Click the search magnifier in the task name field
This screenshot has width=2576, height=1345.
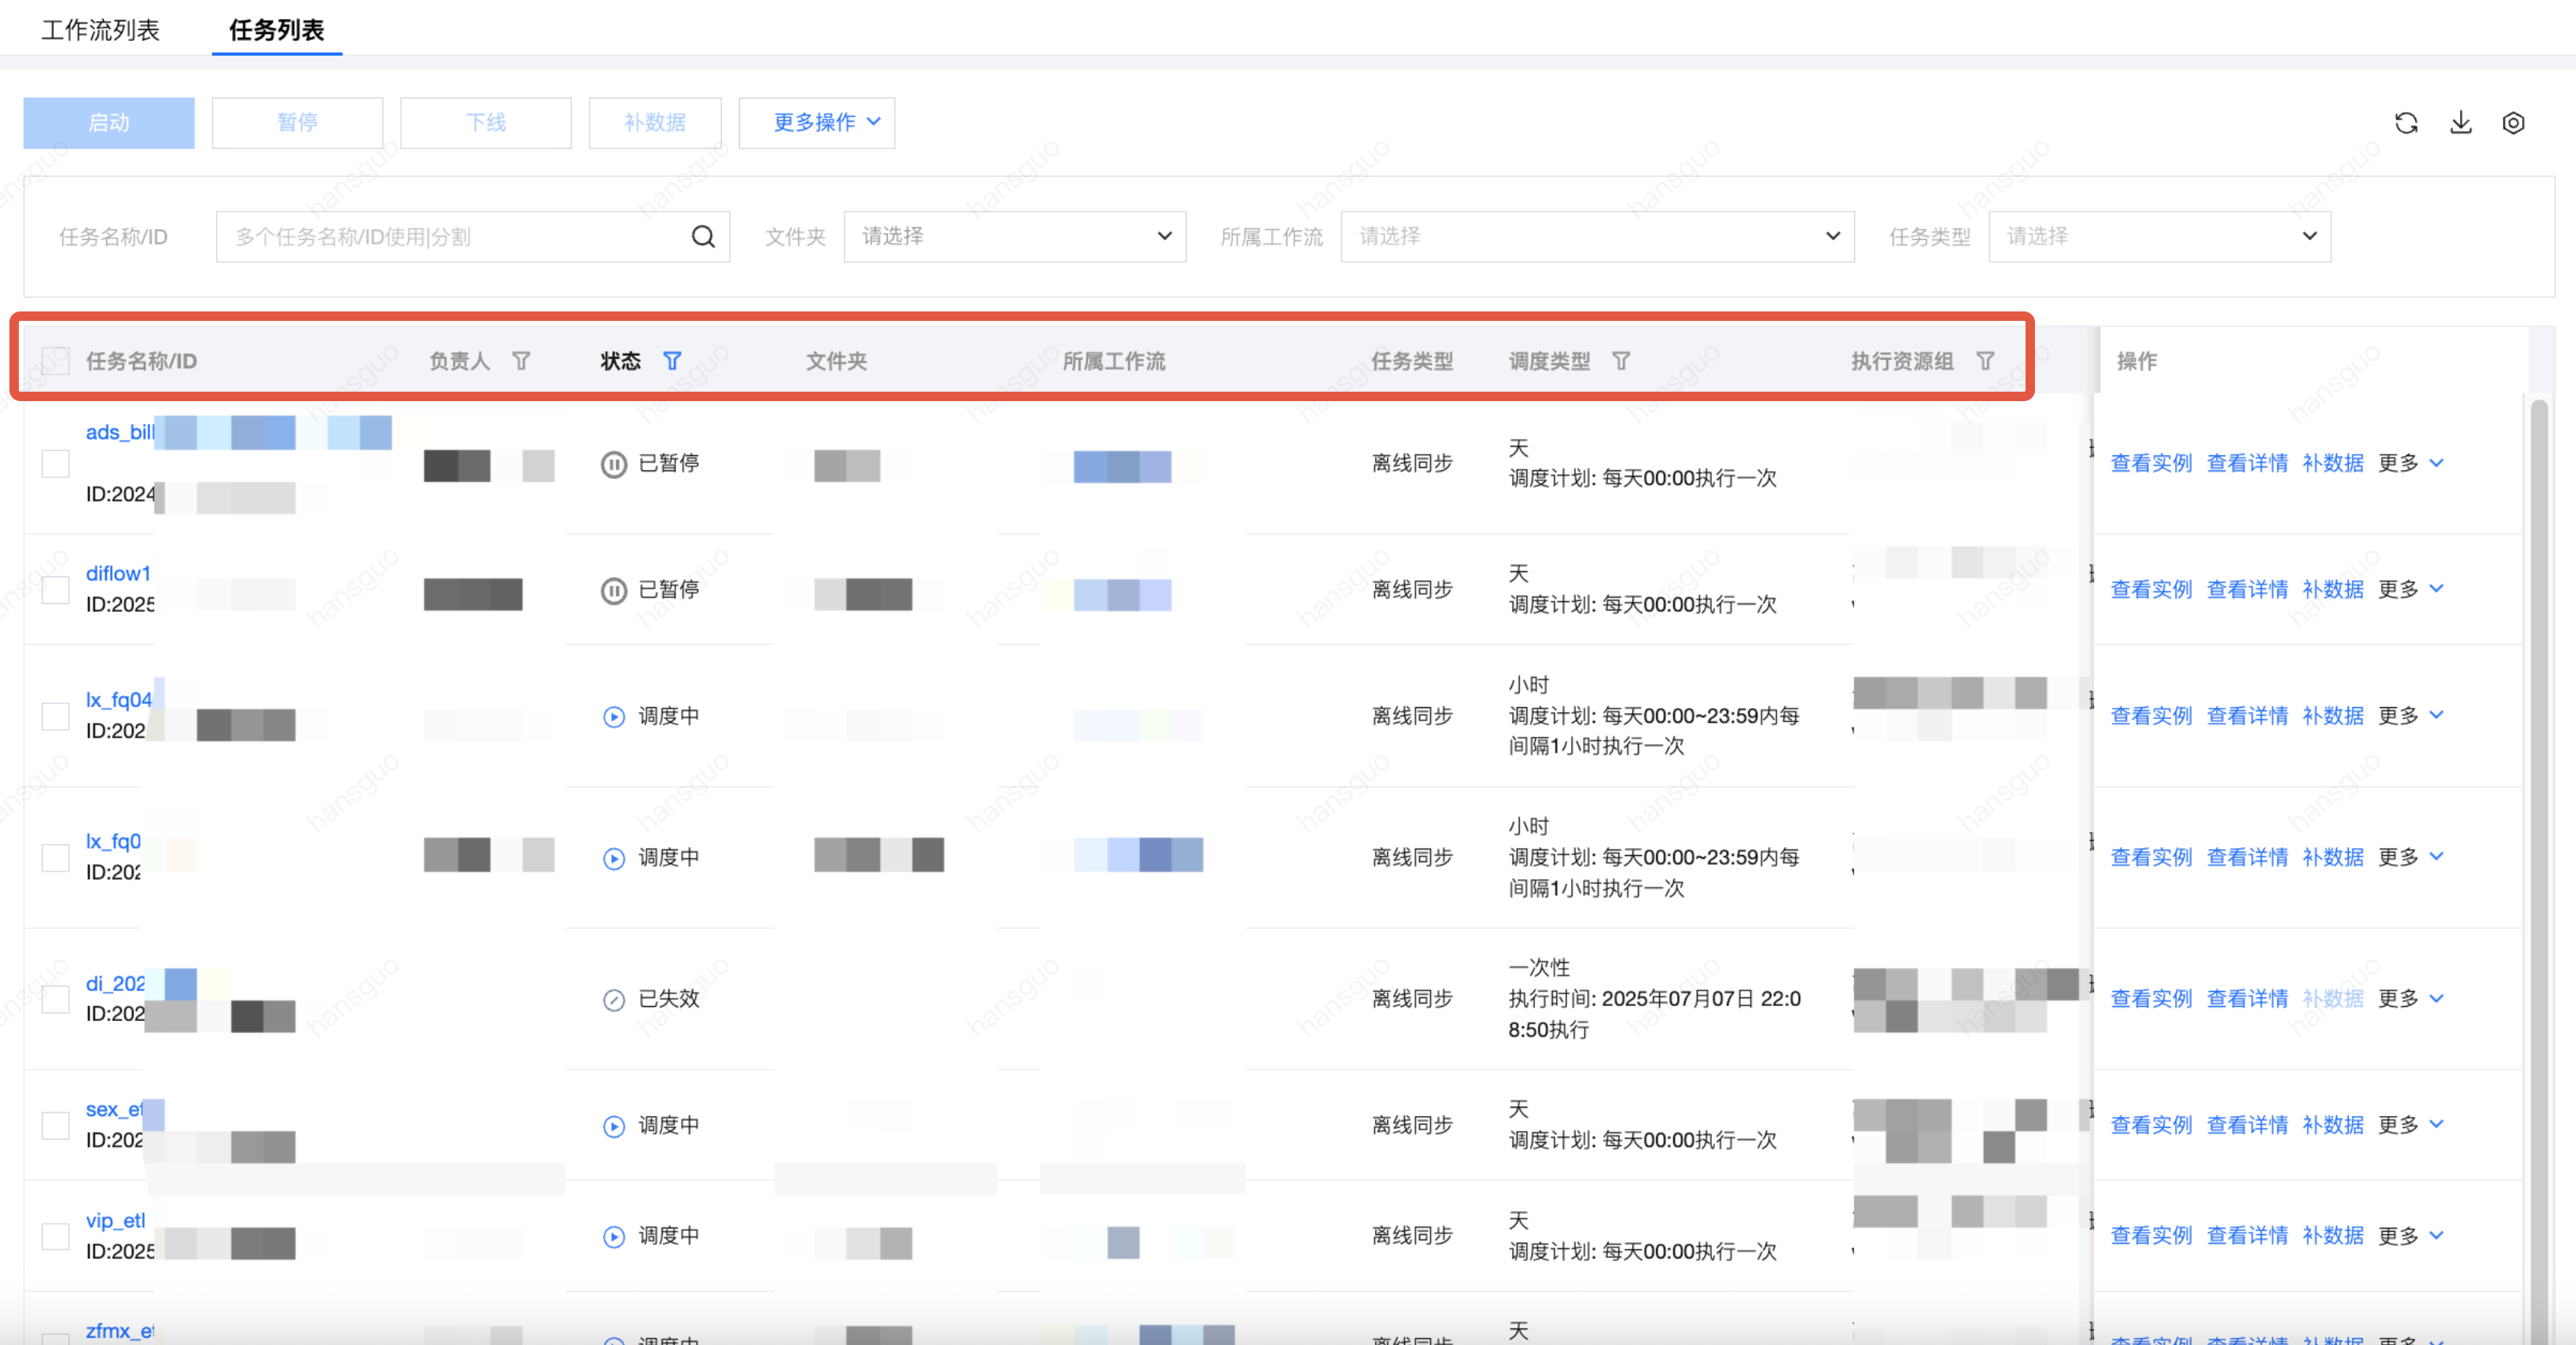pyautogui.click(x=703, y=237)
